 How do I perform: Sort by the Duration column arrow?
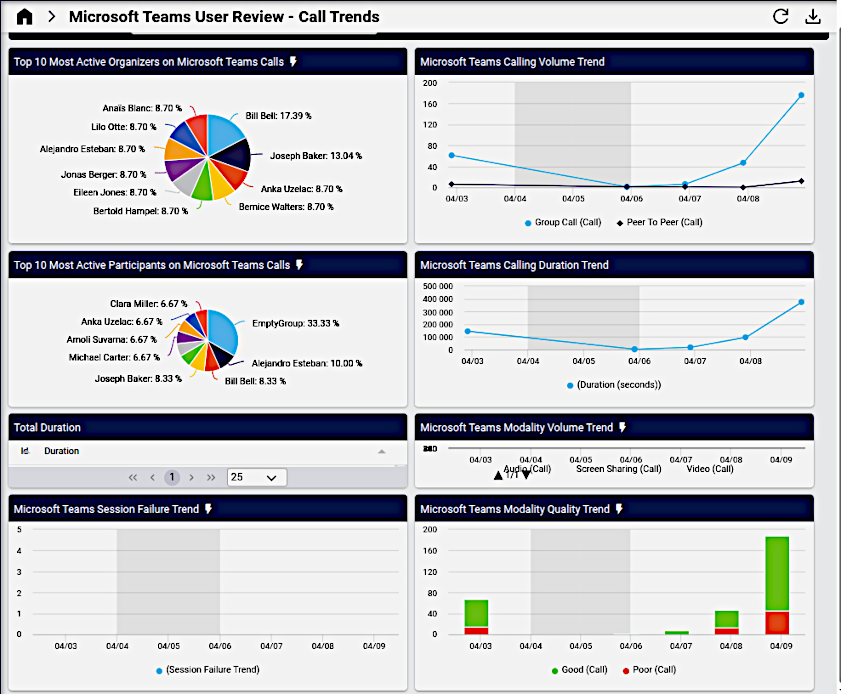382,452
